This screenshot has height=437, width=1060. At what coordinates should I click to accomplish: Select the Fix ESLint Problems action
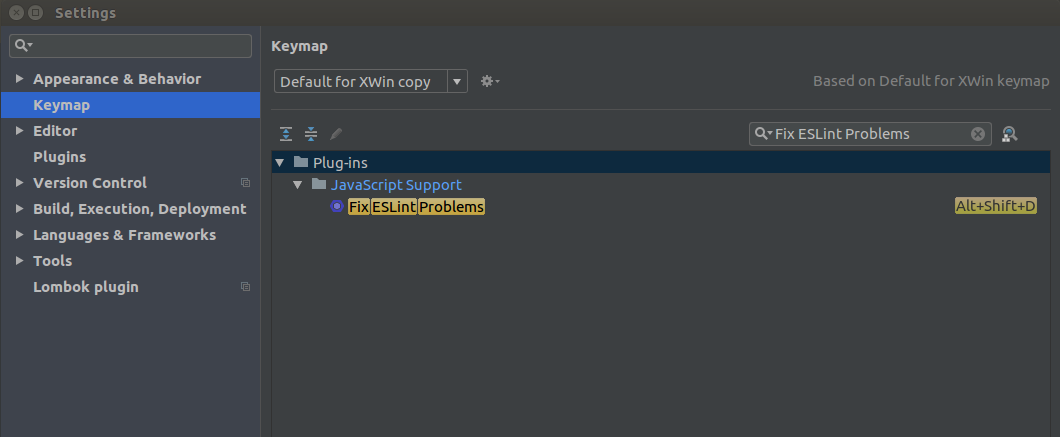416,207
